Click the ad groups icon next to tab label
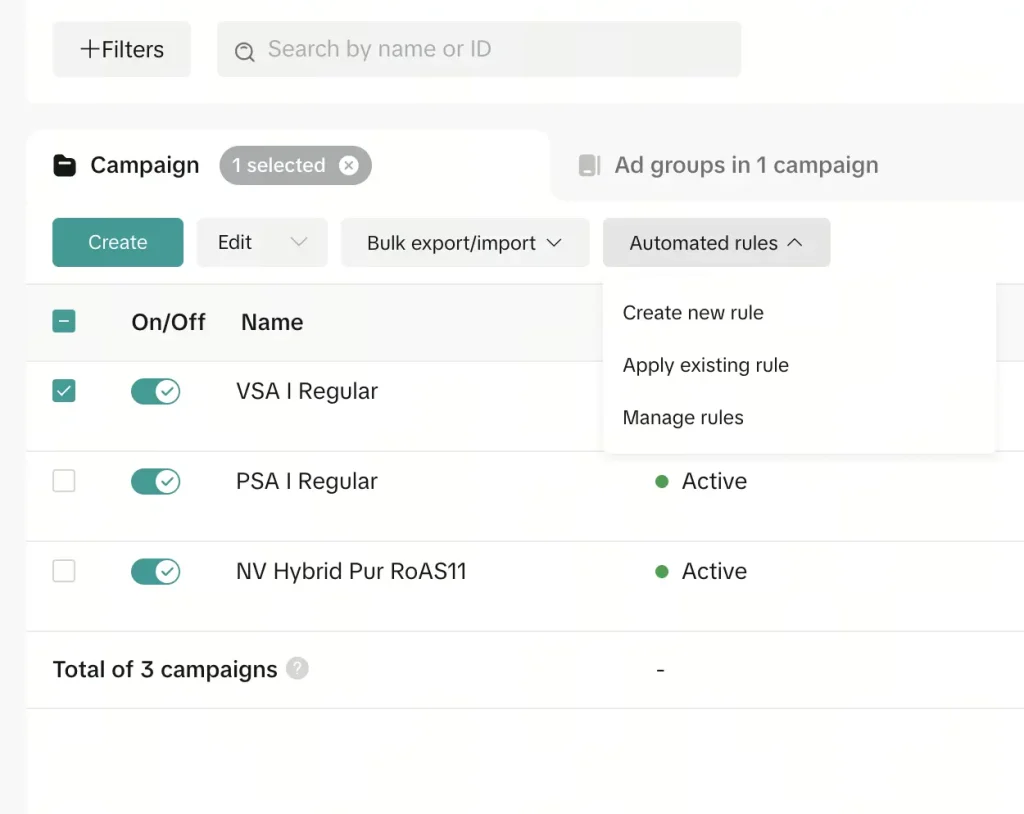Viewport: 1024px width, 814px height. pyautogui.click(x=590, y=165)
